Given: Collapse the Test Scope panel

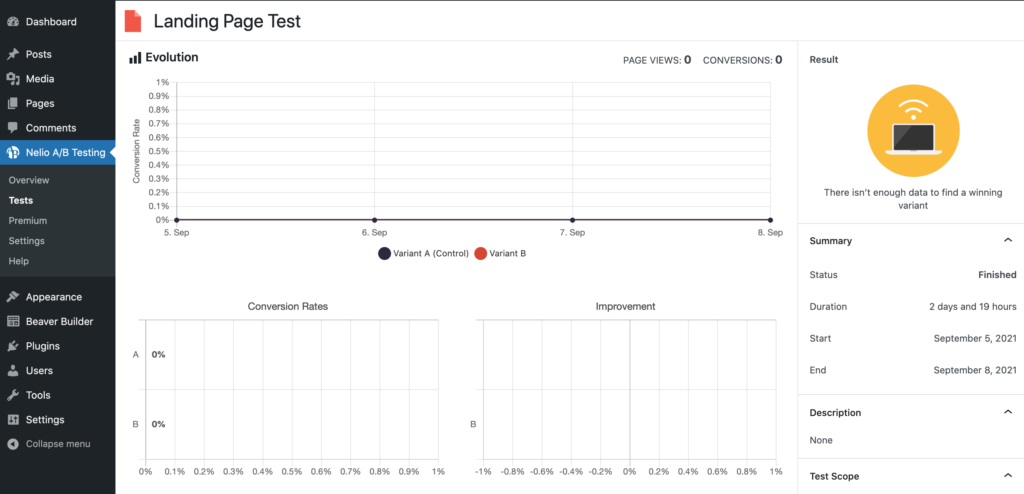Looking at the screenshot, I should click(x=1007, y=476).
